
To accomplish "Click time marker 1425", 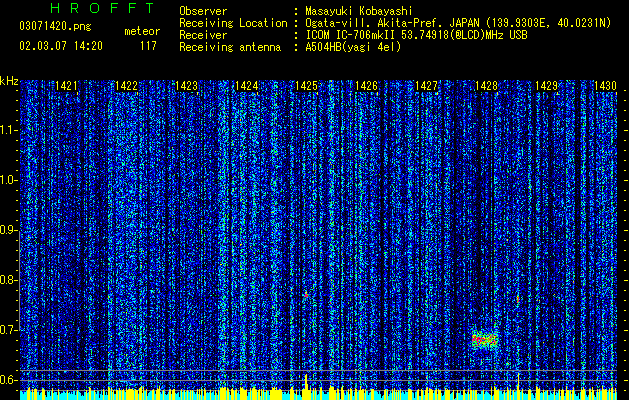I will (306, 86).
